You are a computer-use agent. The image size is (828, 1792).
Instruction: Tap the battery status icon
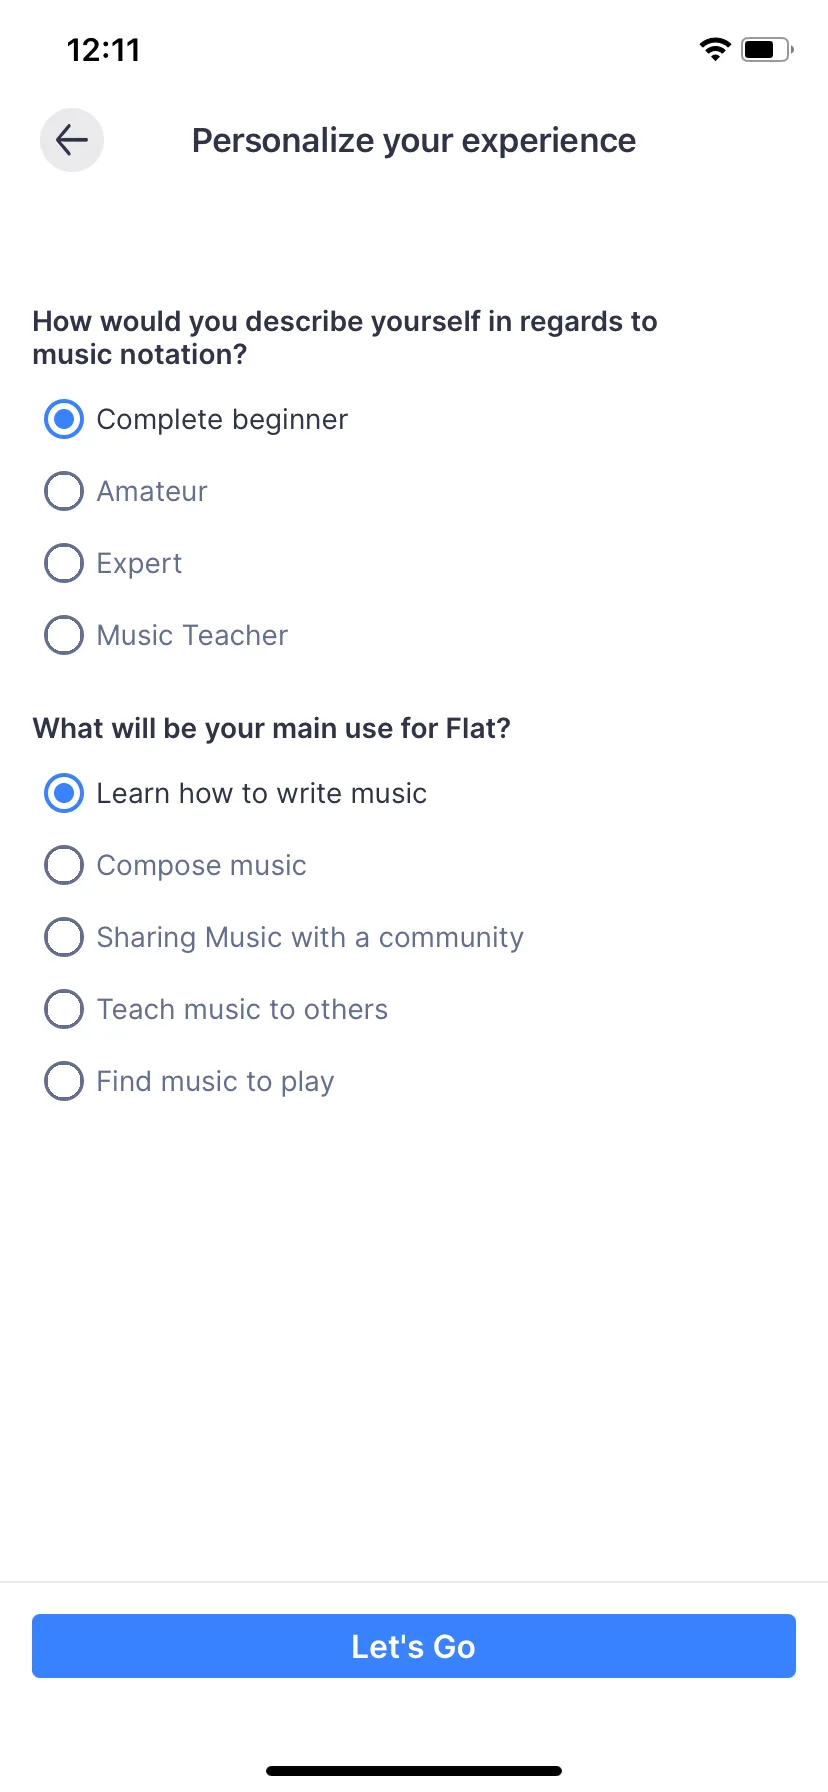(766, 49)
